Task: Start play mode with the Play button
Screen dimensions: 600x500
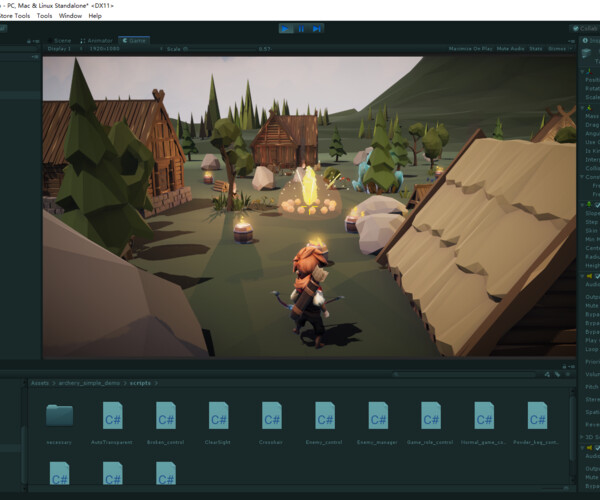Action: click(x=285, y=29)
